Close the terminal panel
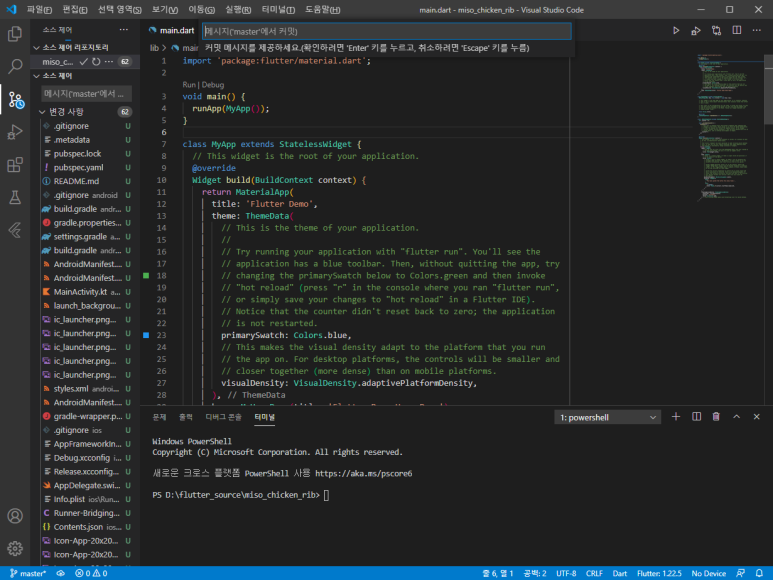This screenshot has width=773, height=580. click(x=757, y=417)
